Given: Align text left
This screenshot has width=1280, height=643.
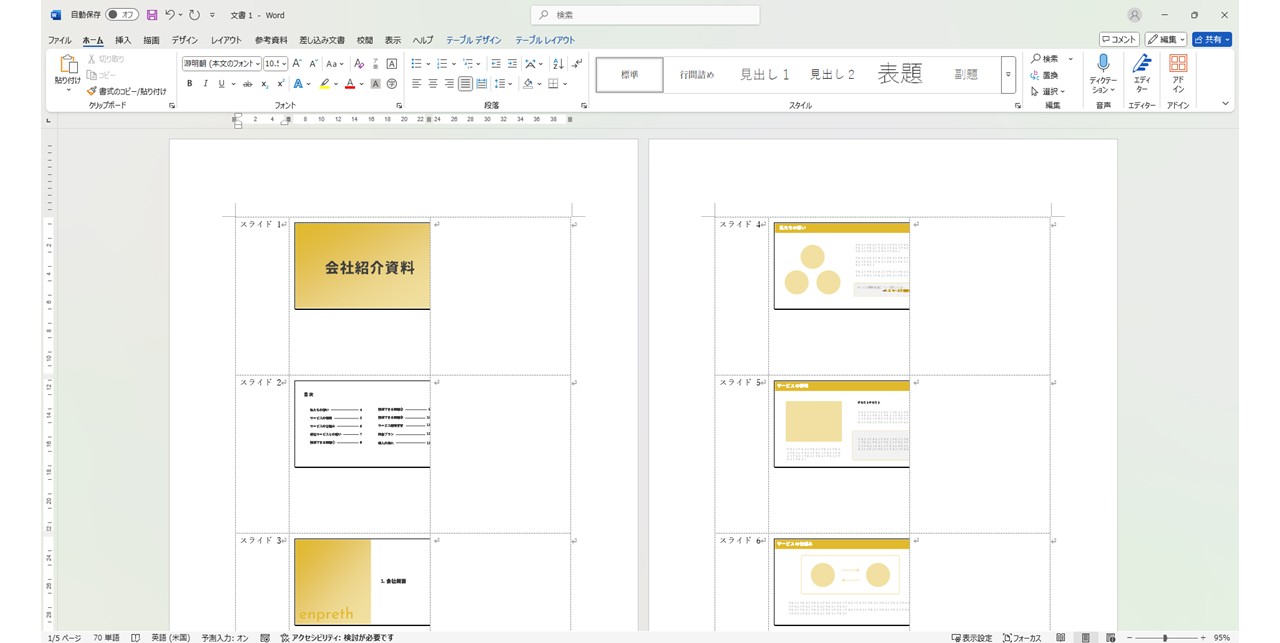Looking at the screenshot, I should pos(417,84).
